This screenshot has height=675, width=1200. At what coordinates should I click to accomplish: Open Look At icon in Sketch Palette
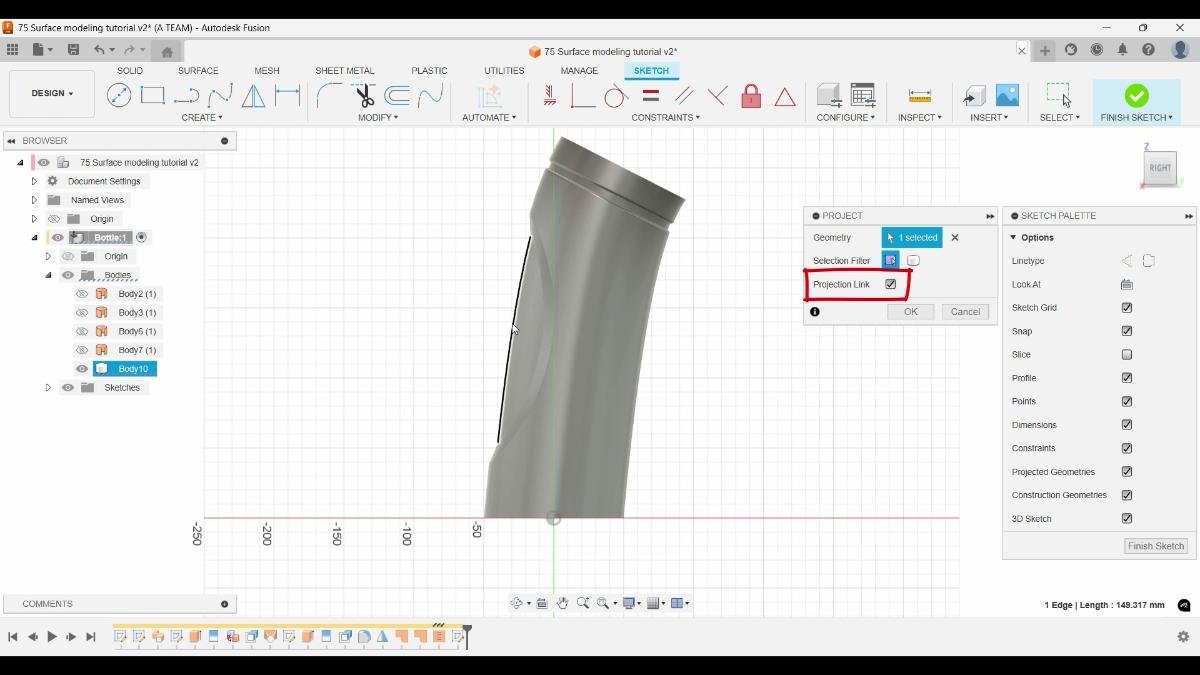(x=1127, y=285)
